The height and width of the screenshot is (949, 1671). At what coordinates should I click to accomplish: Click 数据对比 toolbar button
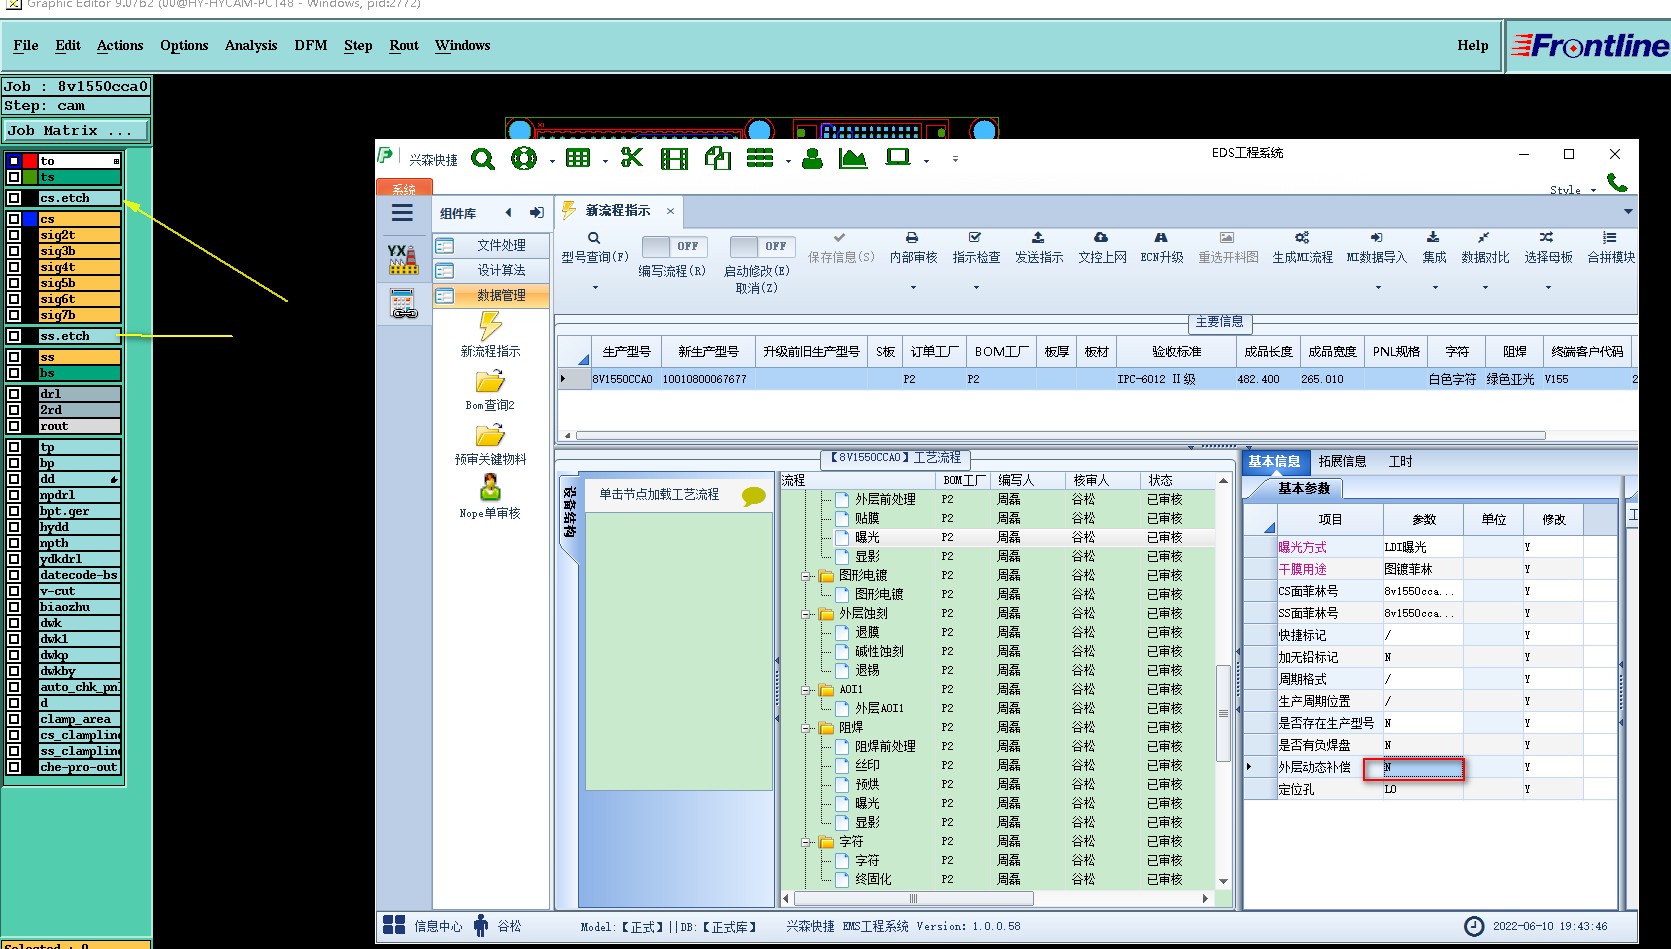point(1485,248)
